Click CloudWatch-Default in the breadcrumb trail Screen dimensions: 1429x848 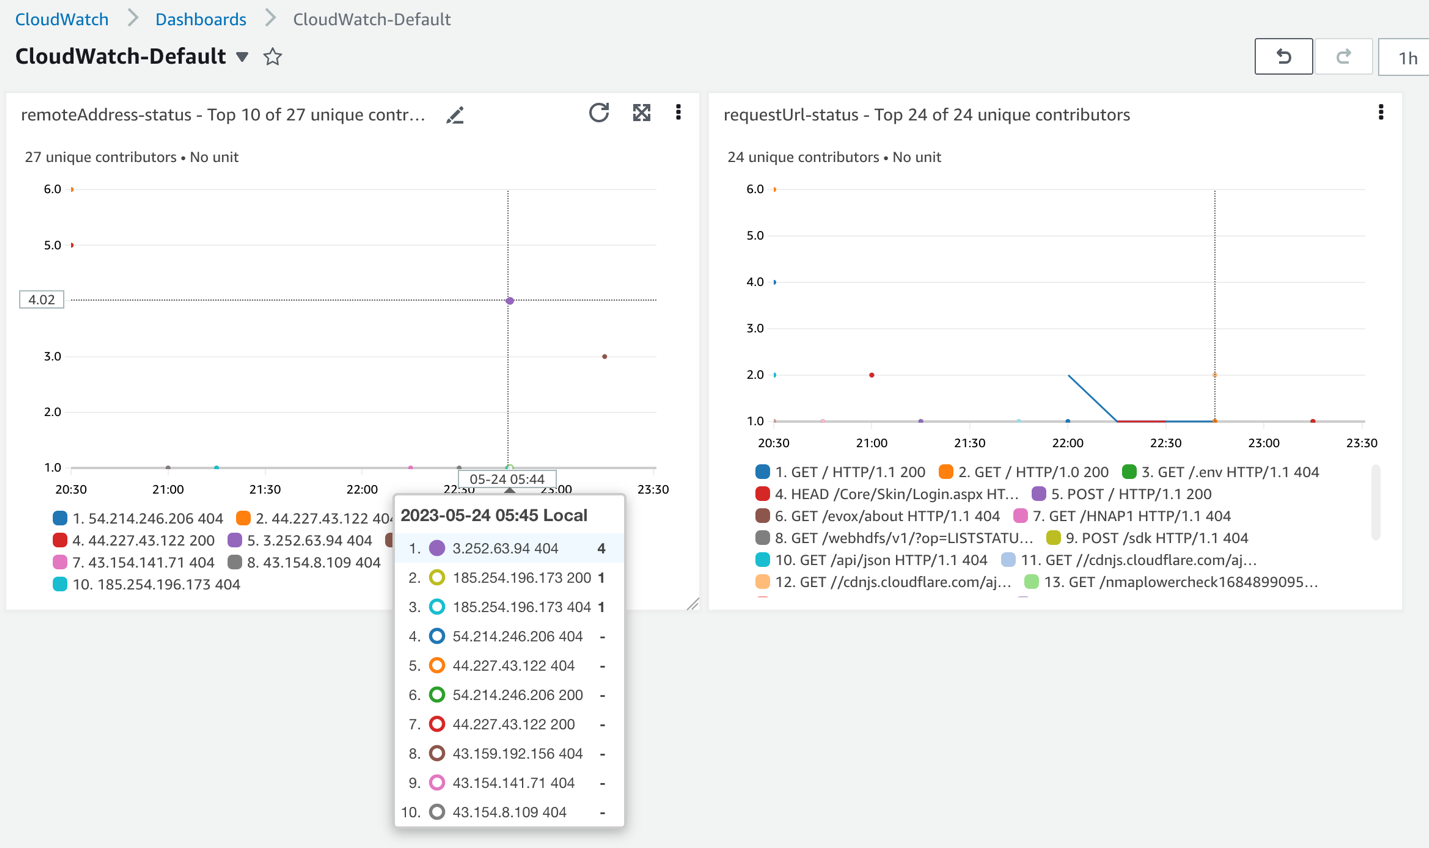(x=371, y=18)
